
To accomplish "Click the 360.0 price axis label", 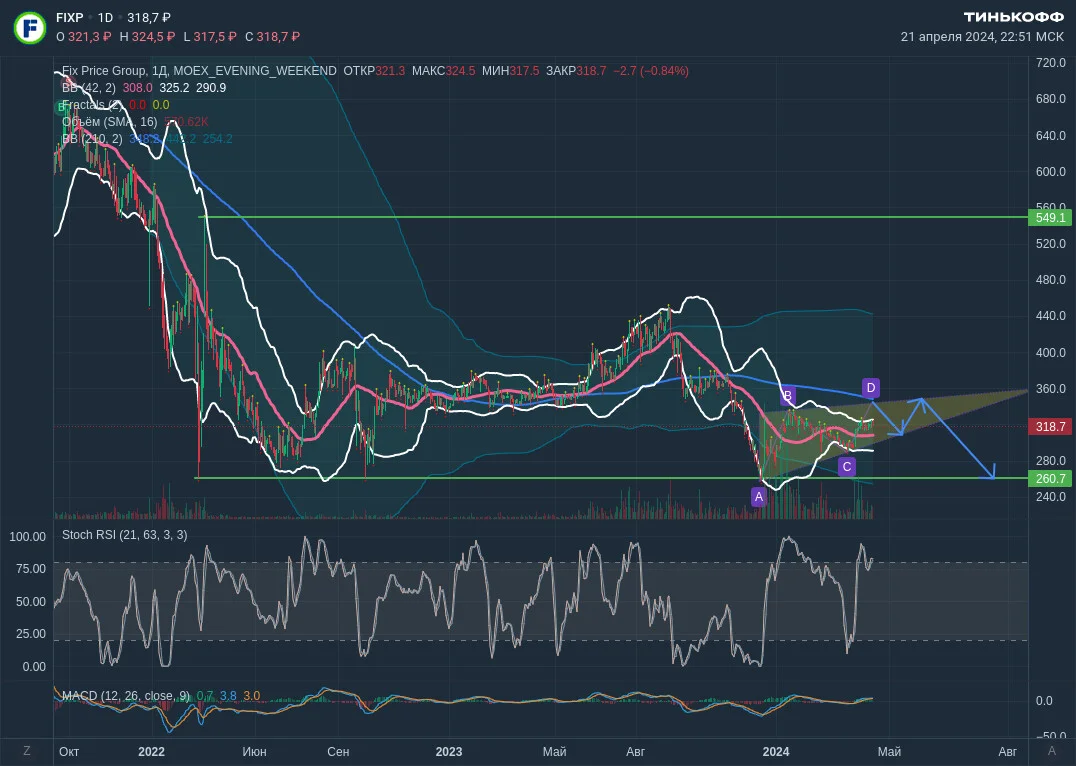I will 1051,388.
